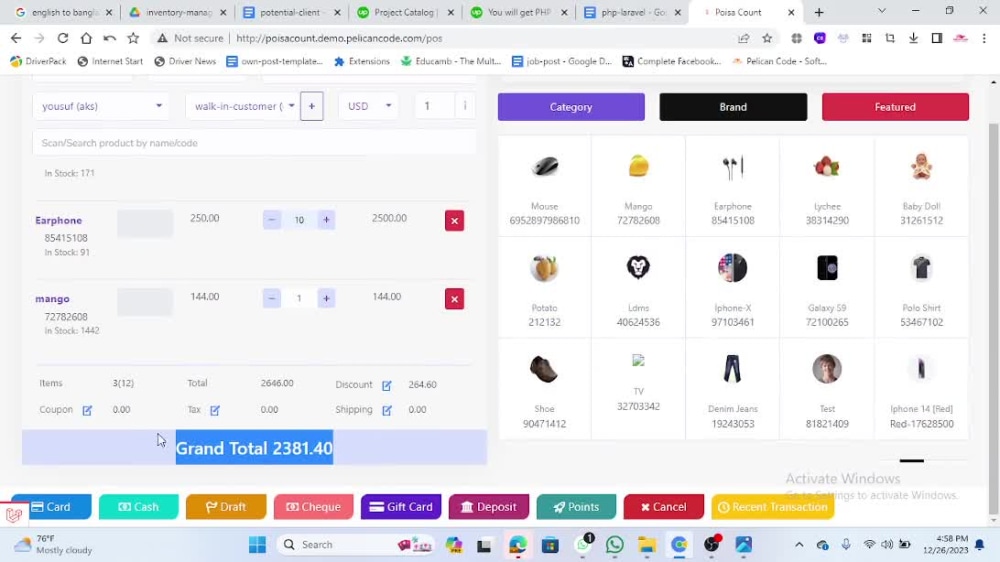1000x562 pixels.
Task: Switch to potential-client browser tab
Action: 293,12
